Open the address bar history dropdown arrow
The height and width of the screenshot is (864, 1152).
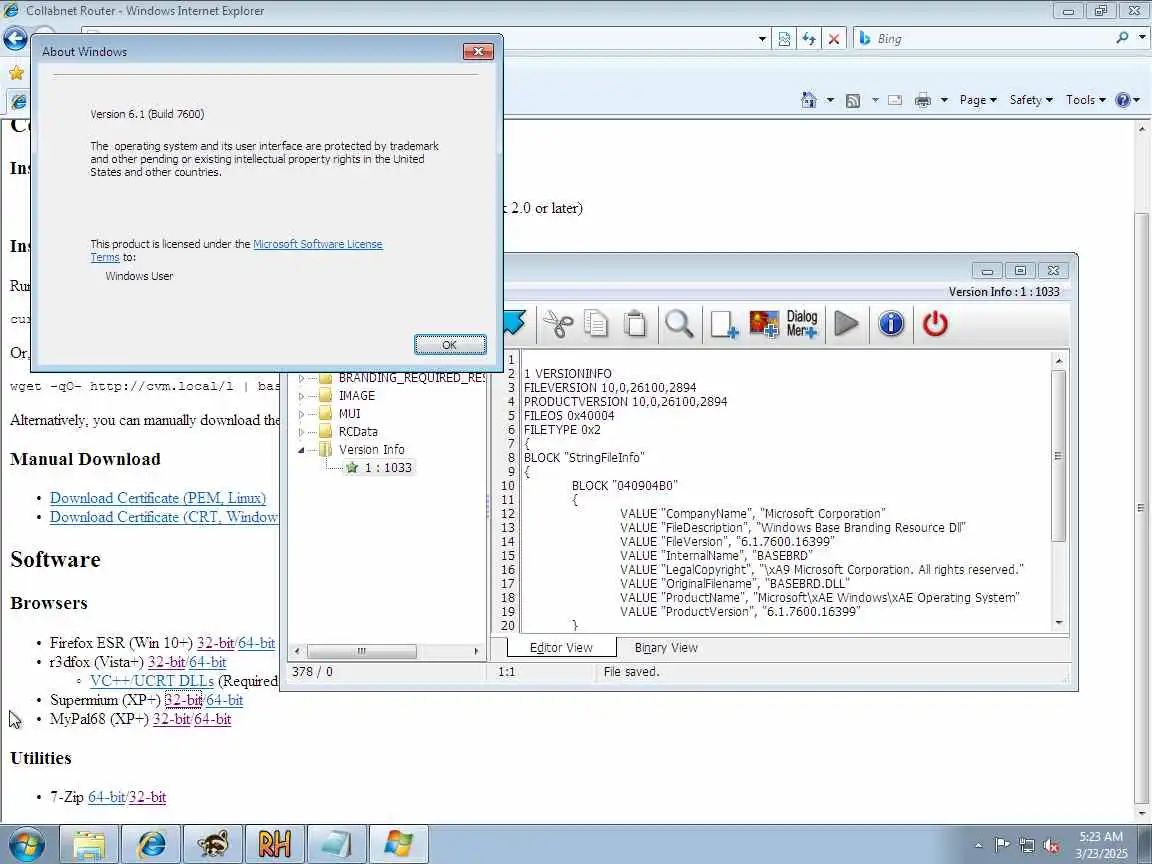(762, 39)
